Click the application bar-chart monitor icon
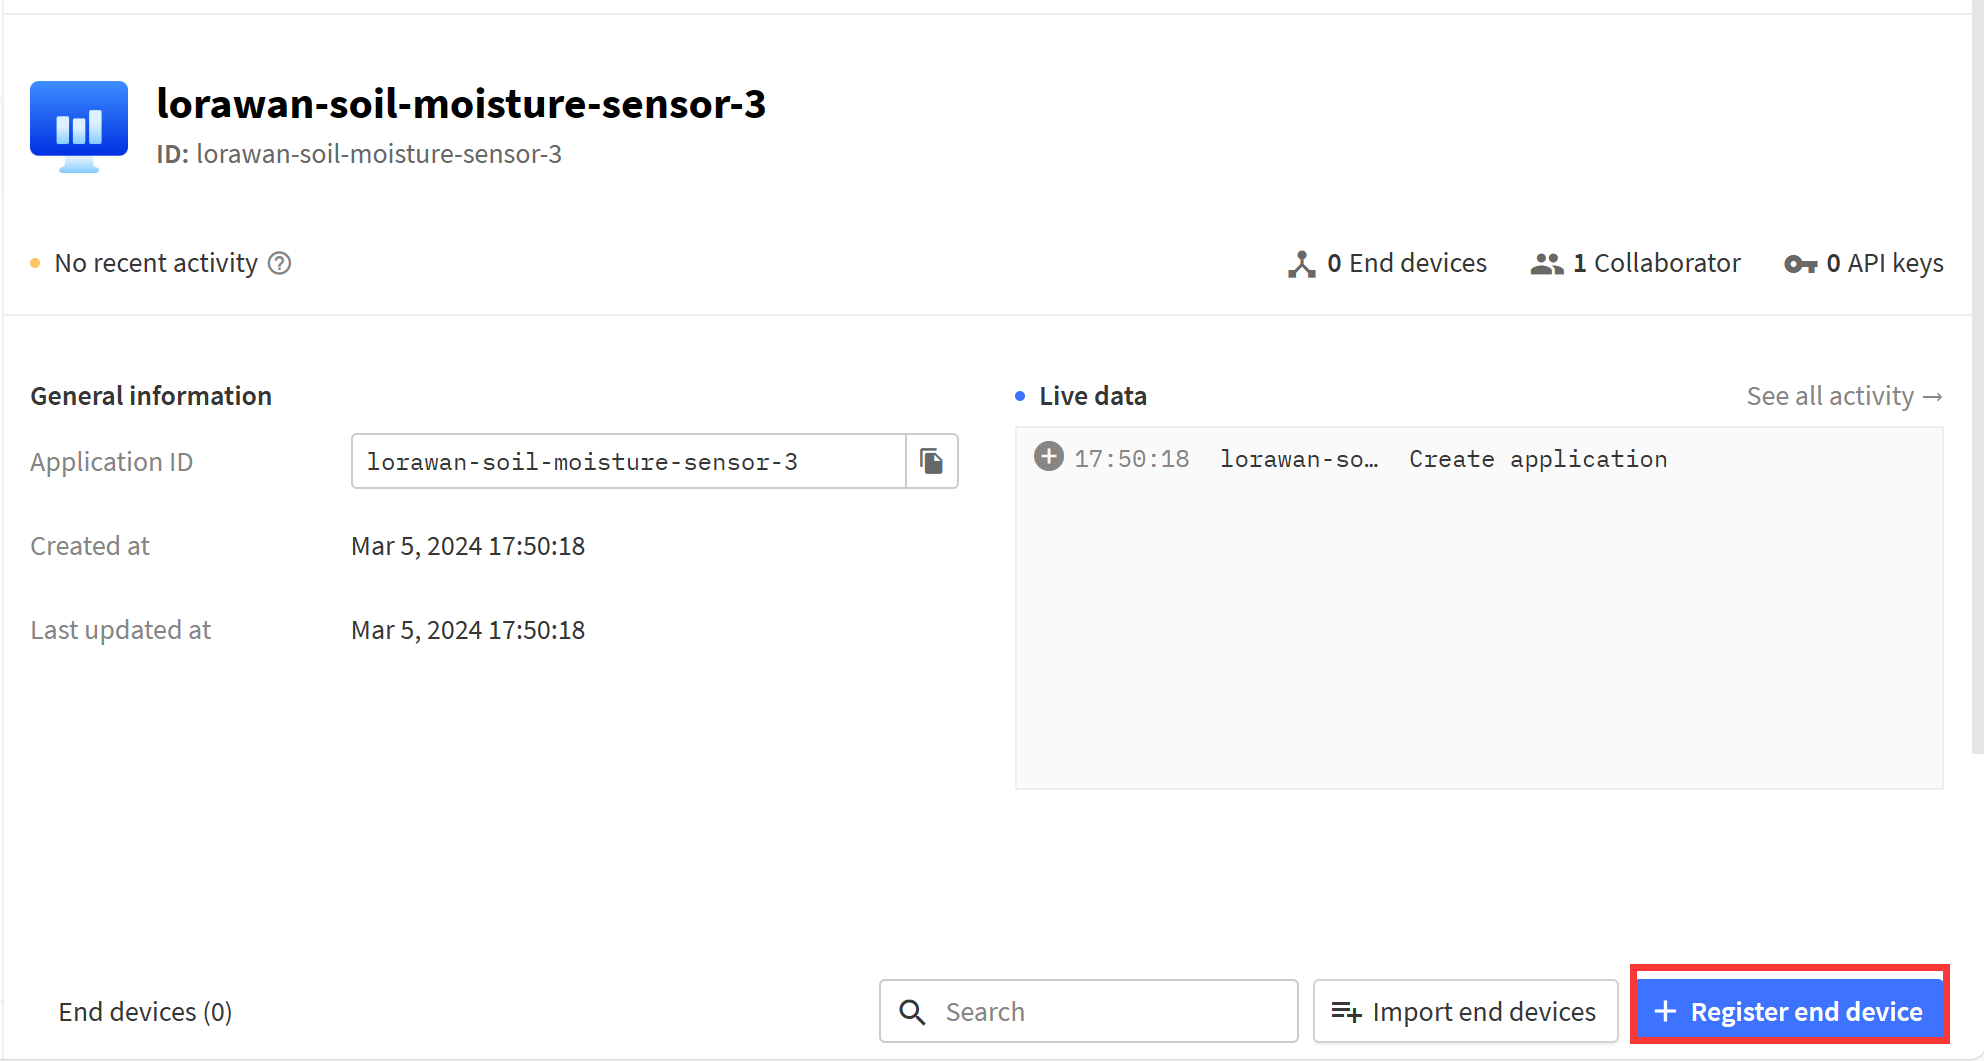 pyautogui.click(x=79, y=127)
